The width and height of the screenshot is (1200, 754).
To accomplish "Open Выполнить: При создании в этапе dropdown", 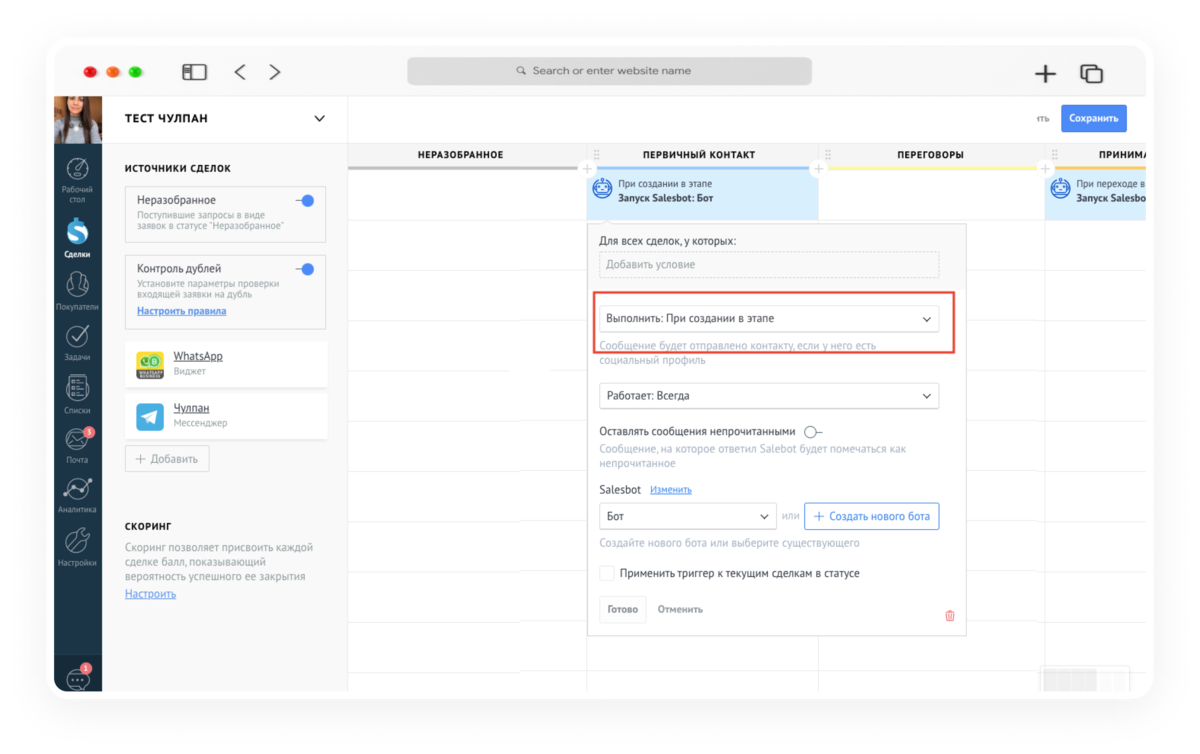I will 769,319.
